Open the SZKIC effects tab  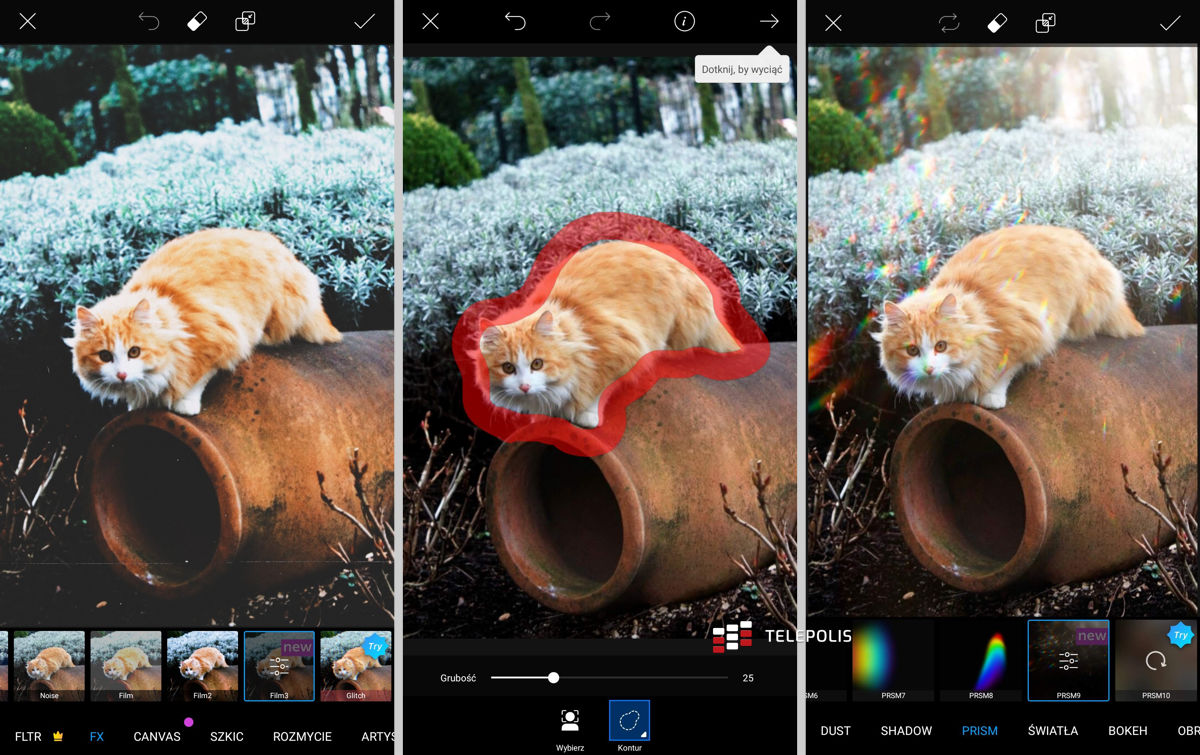pyautogui.click(x=227, y=736)
